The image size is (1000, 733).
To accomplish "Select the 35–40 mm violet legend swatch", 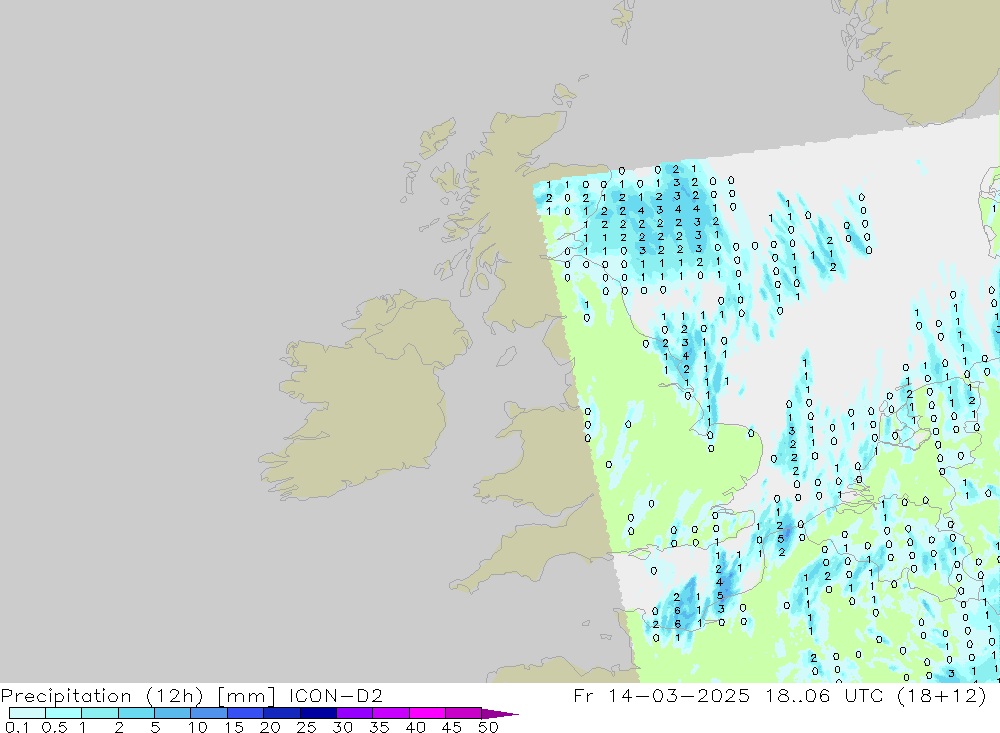I will [x=390, y=713].
